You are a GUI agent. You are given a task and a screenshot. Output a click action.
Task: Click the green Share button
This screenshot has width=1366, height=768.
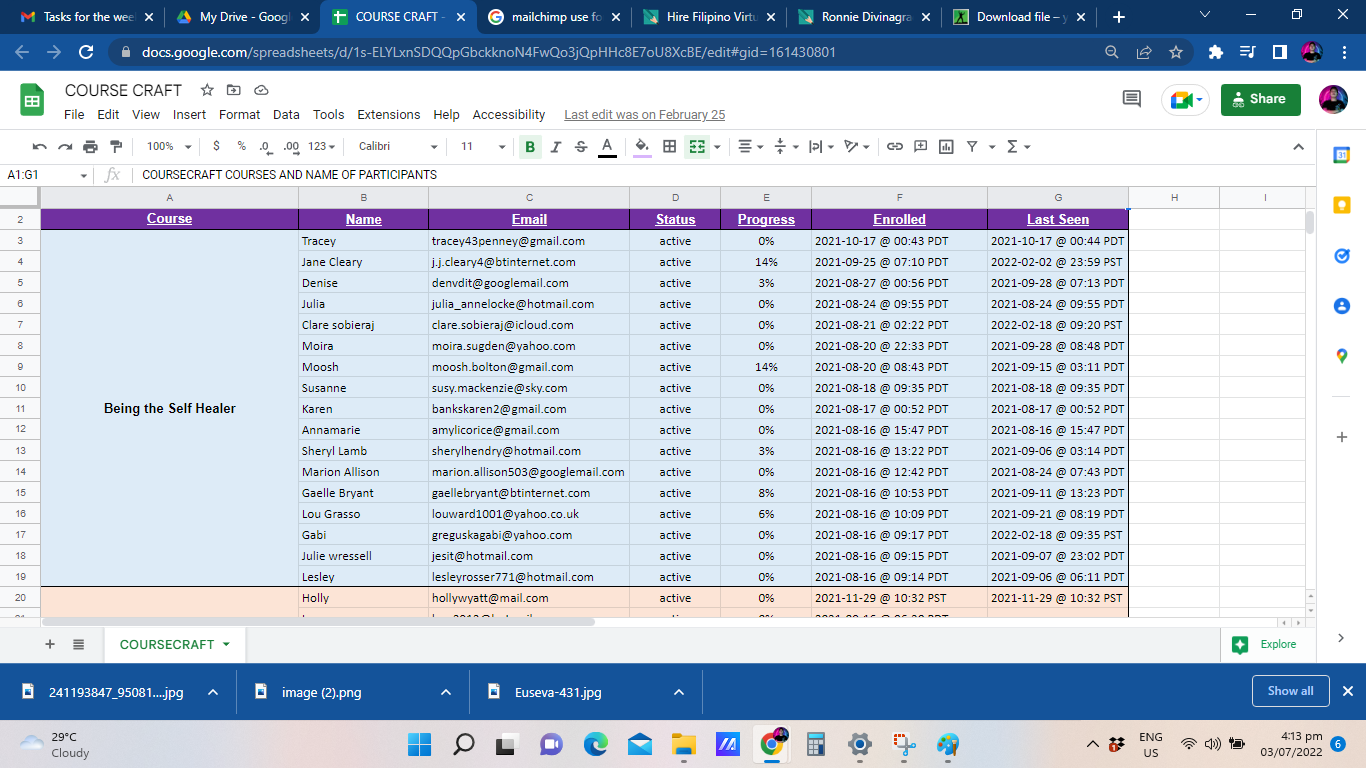click(x=1260, y=99)
